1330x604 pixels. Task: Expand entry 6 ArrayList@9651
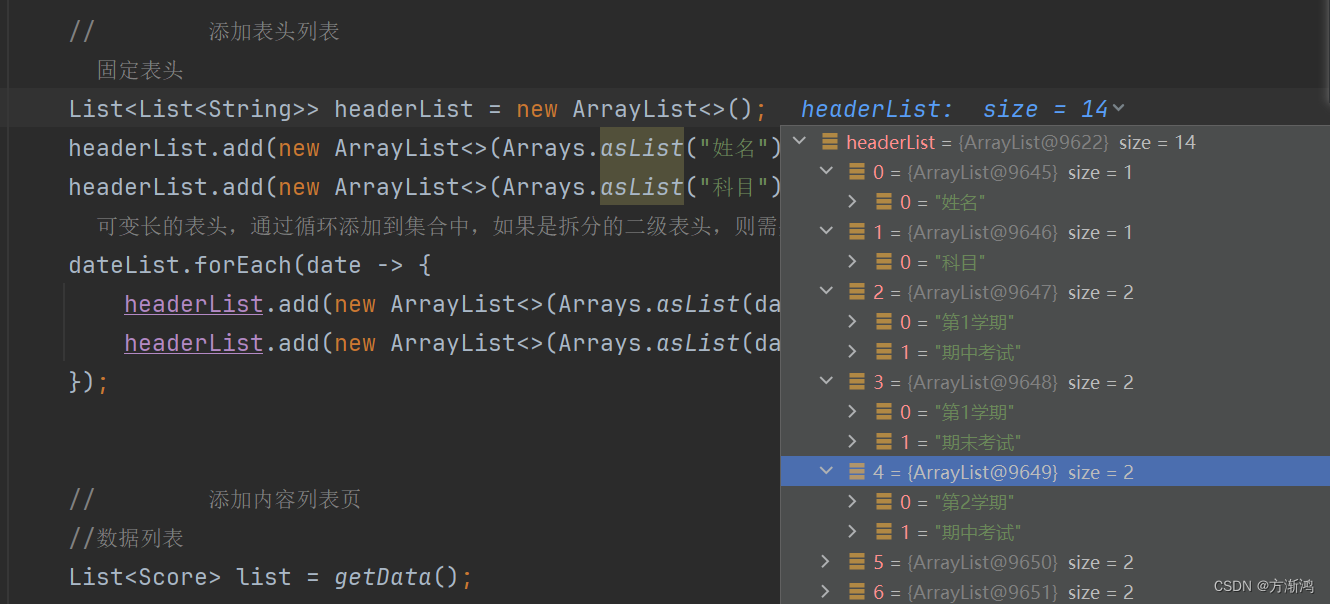(826, 592)
